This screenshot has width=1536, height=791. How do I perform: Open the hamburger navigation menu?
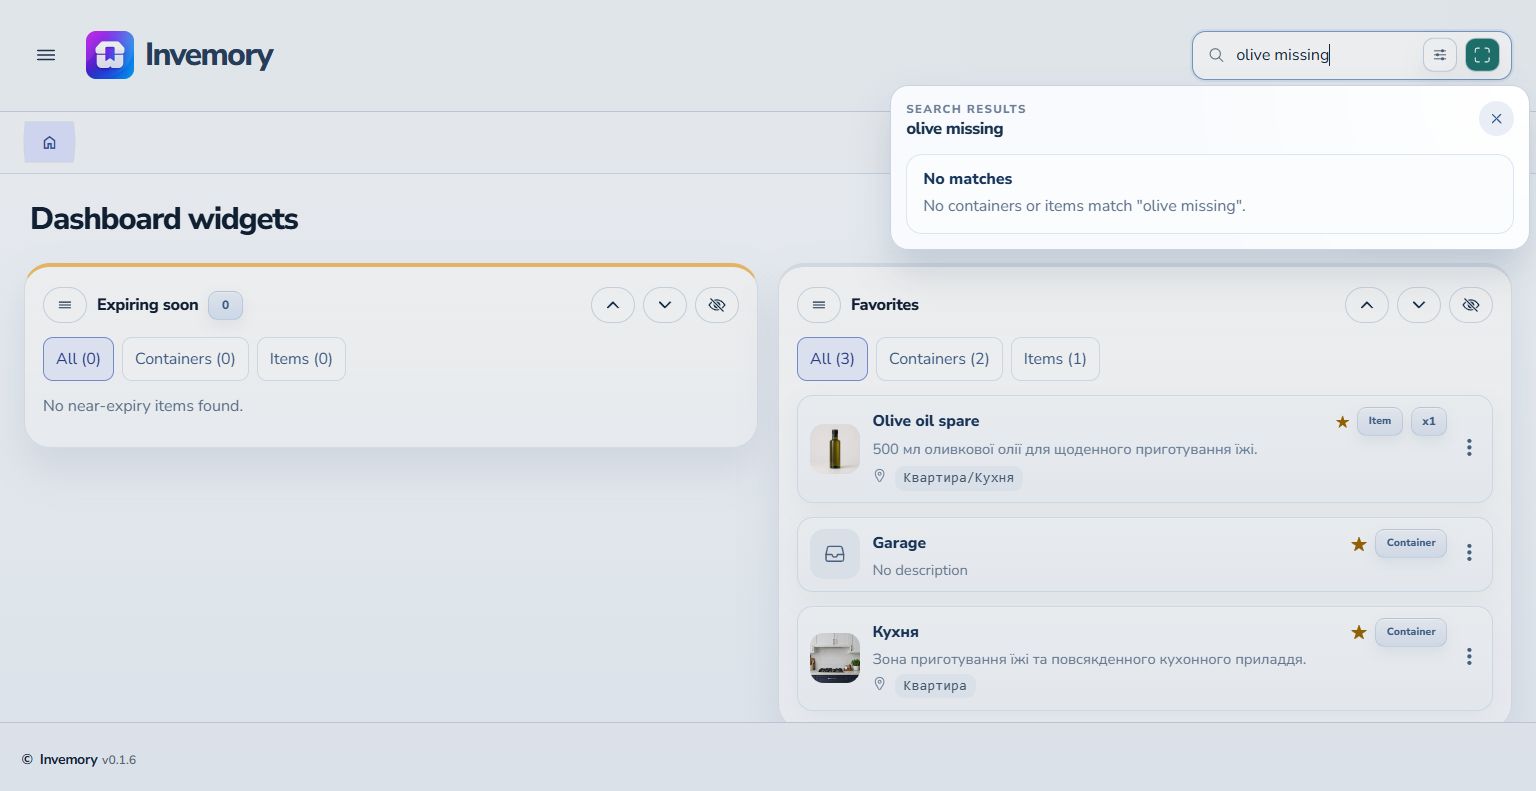pos(46,55)
